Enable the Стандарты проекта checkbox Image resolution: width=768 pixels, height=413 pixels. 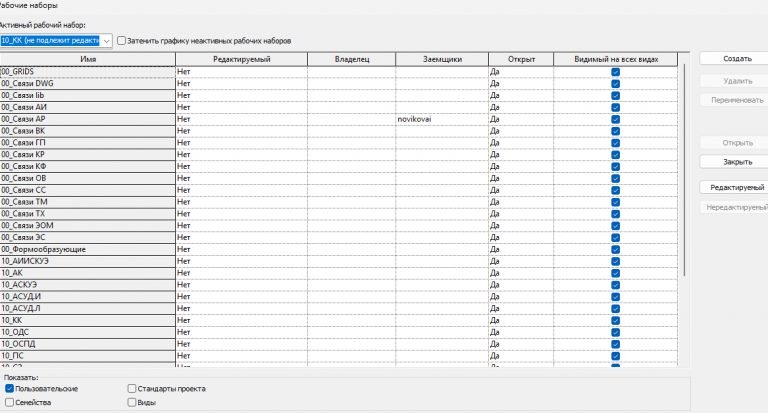(132, 389)
